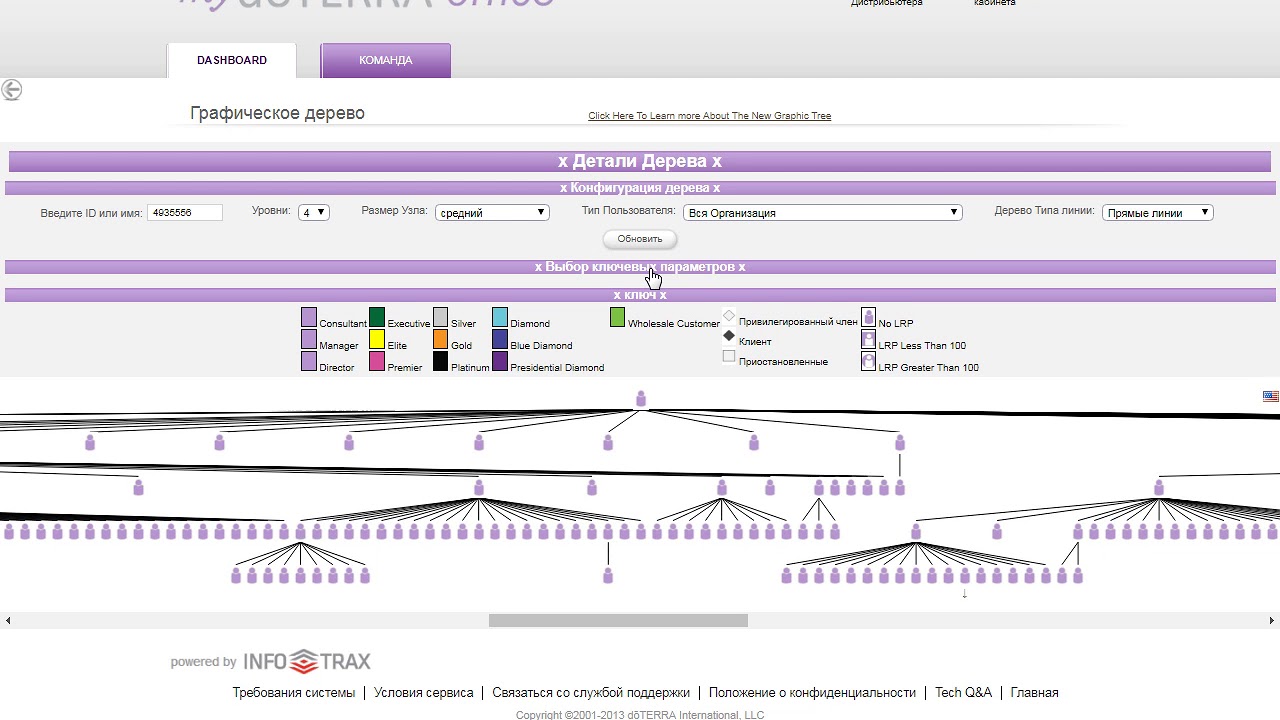
Task: Switch to the КОМАНДА tab
Action: [x=386, y=60]
